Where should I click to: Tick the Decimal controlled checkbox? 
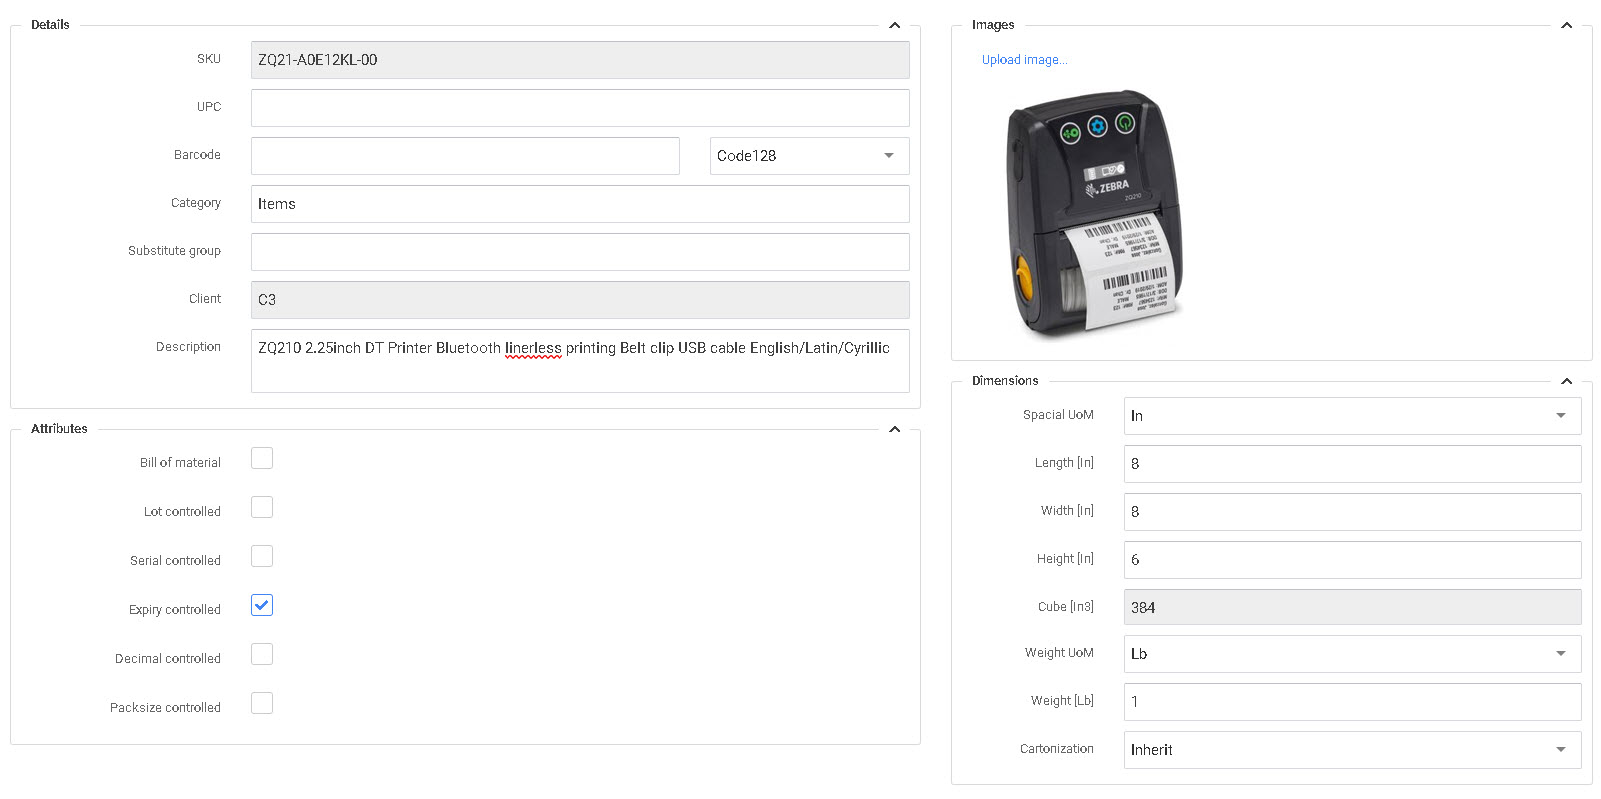(x=262, y=654)
